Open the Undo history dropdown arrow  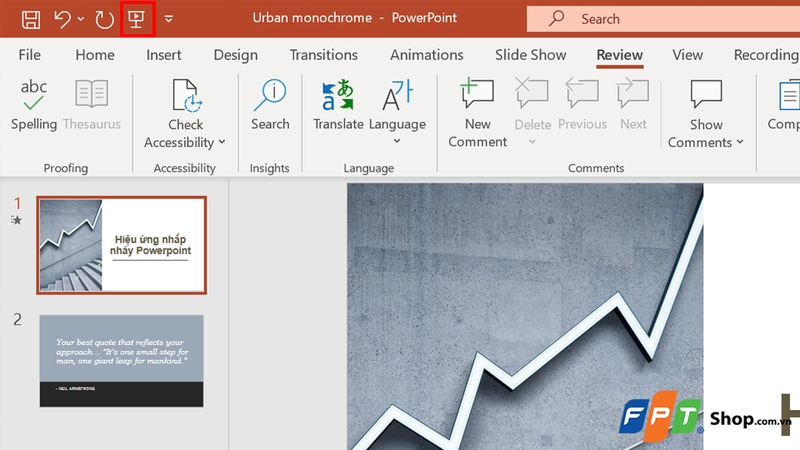[81, 19]
